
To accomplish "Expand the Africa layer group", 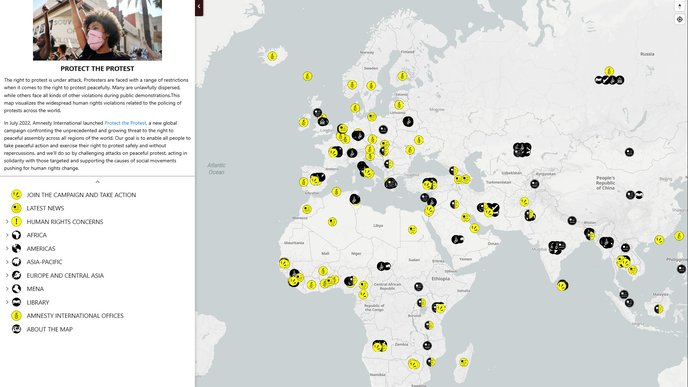I will click(x=7, y=235).
